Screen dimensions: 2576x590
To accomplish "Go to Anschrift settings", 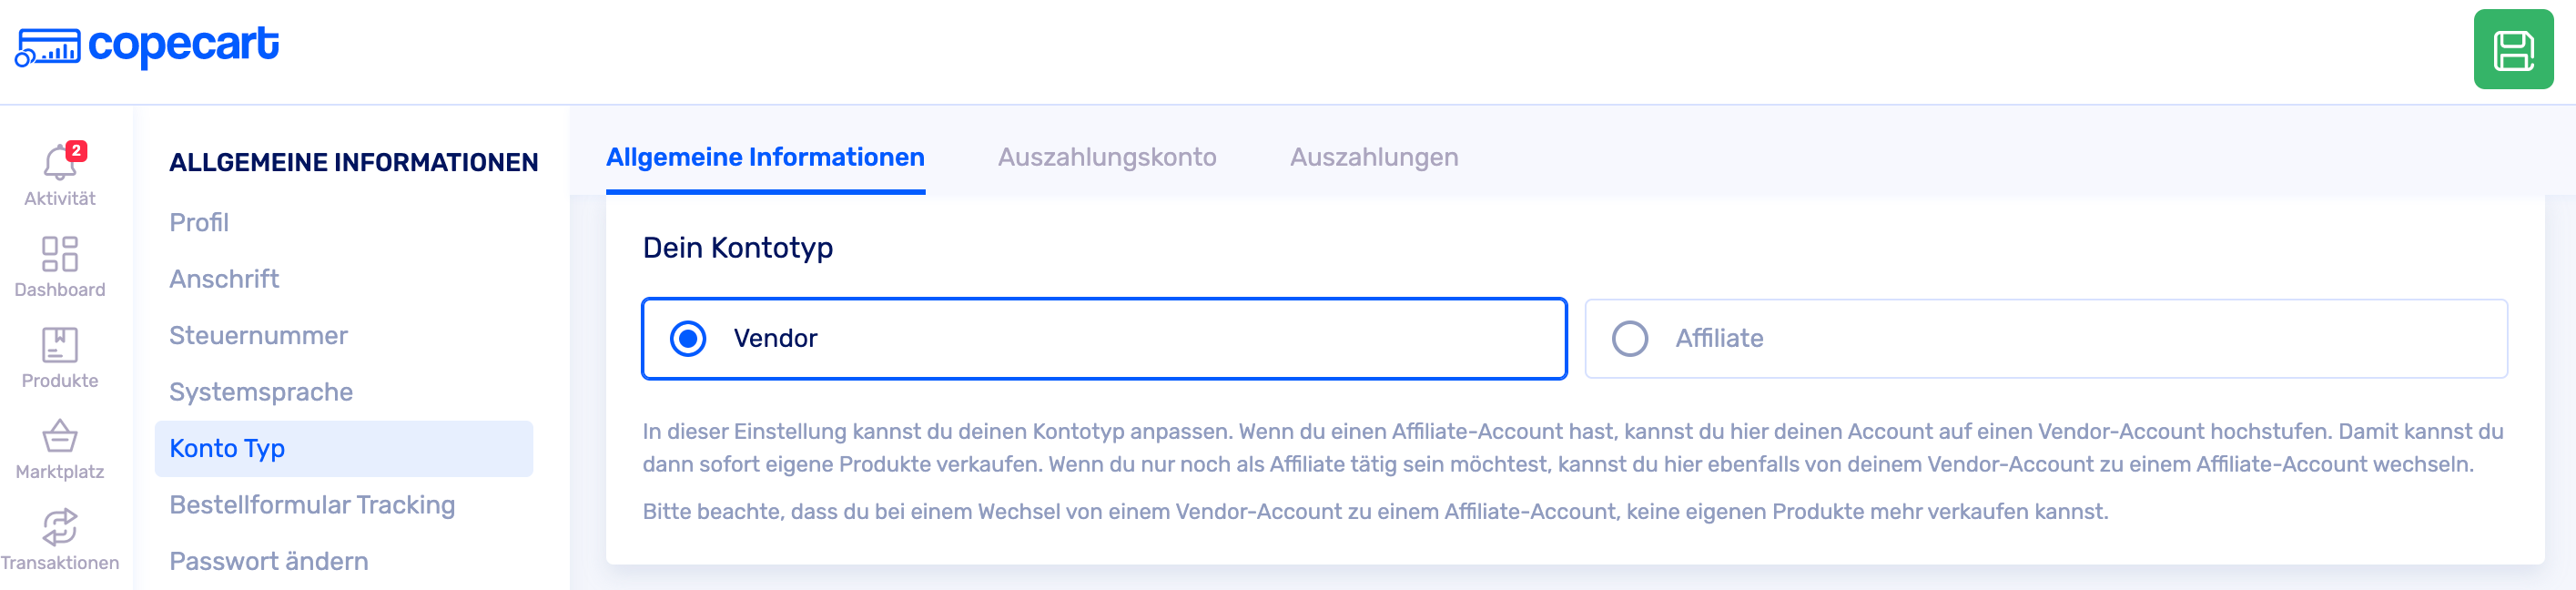I will click(224, 279).
